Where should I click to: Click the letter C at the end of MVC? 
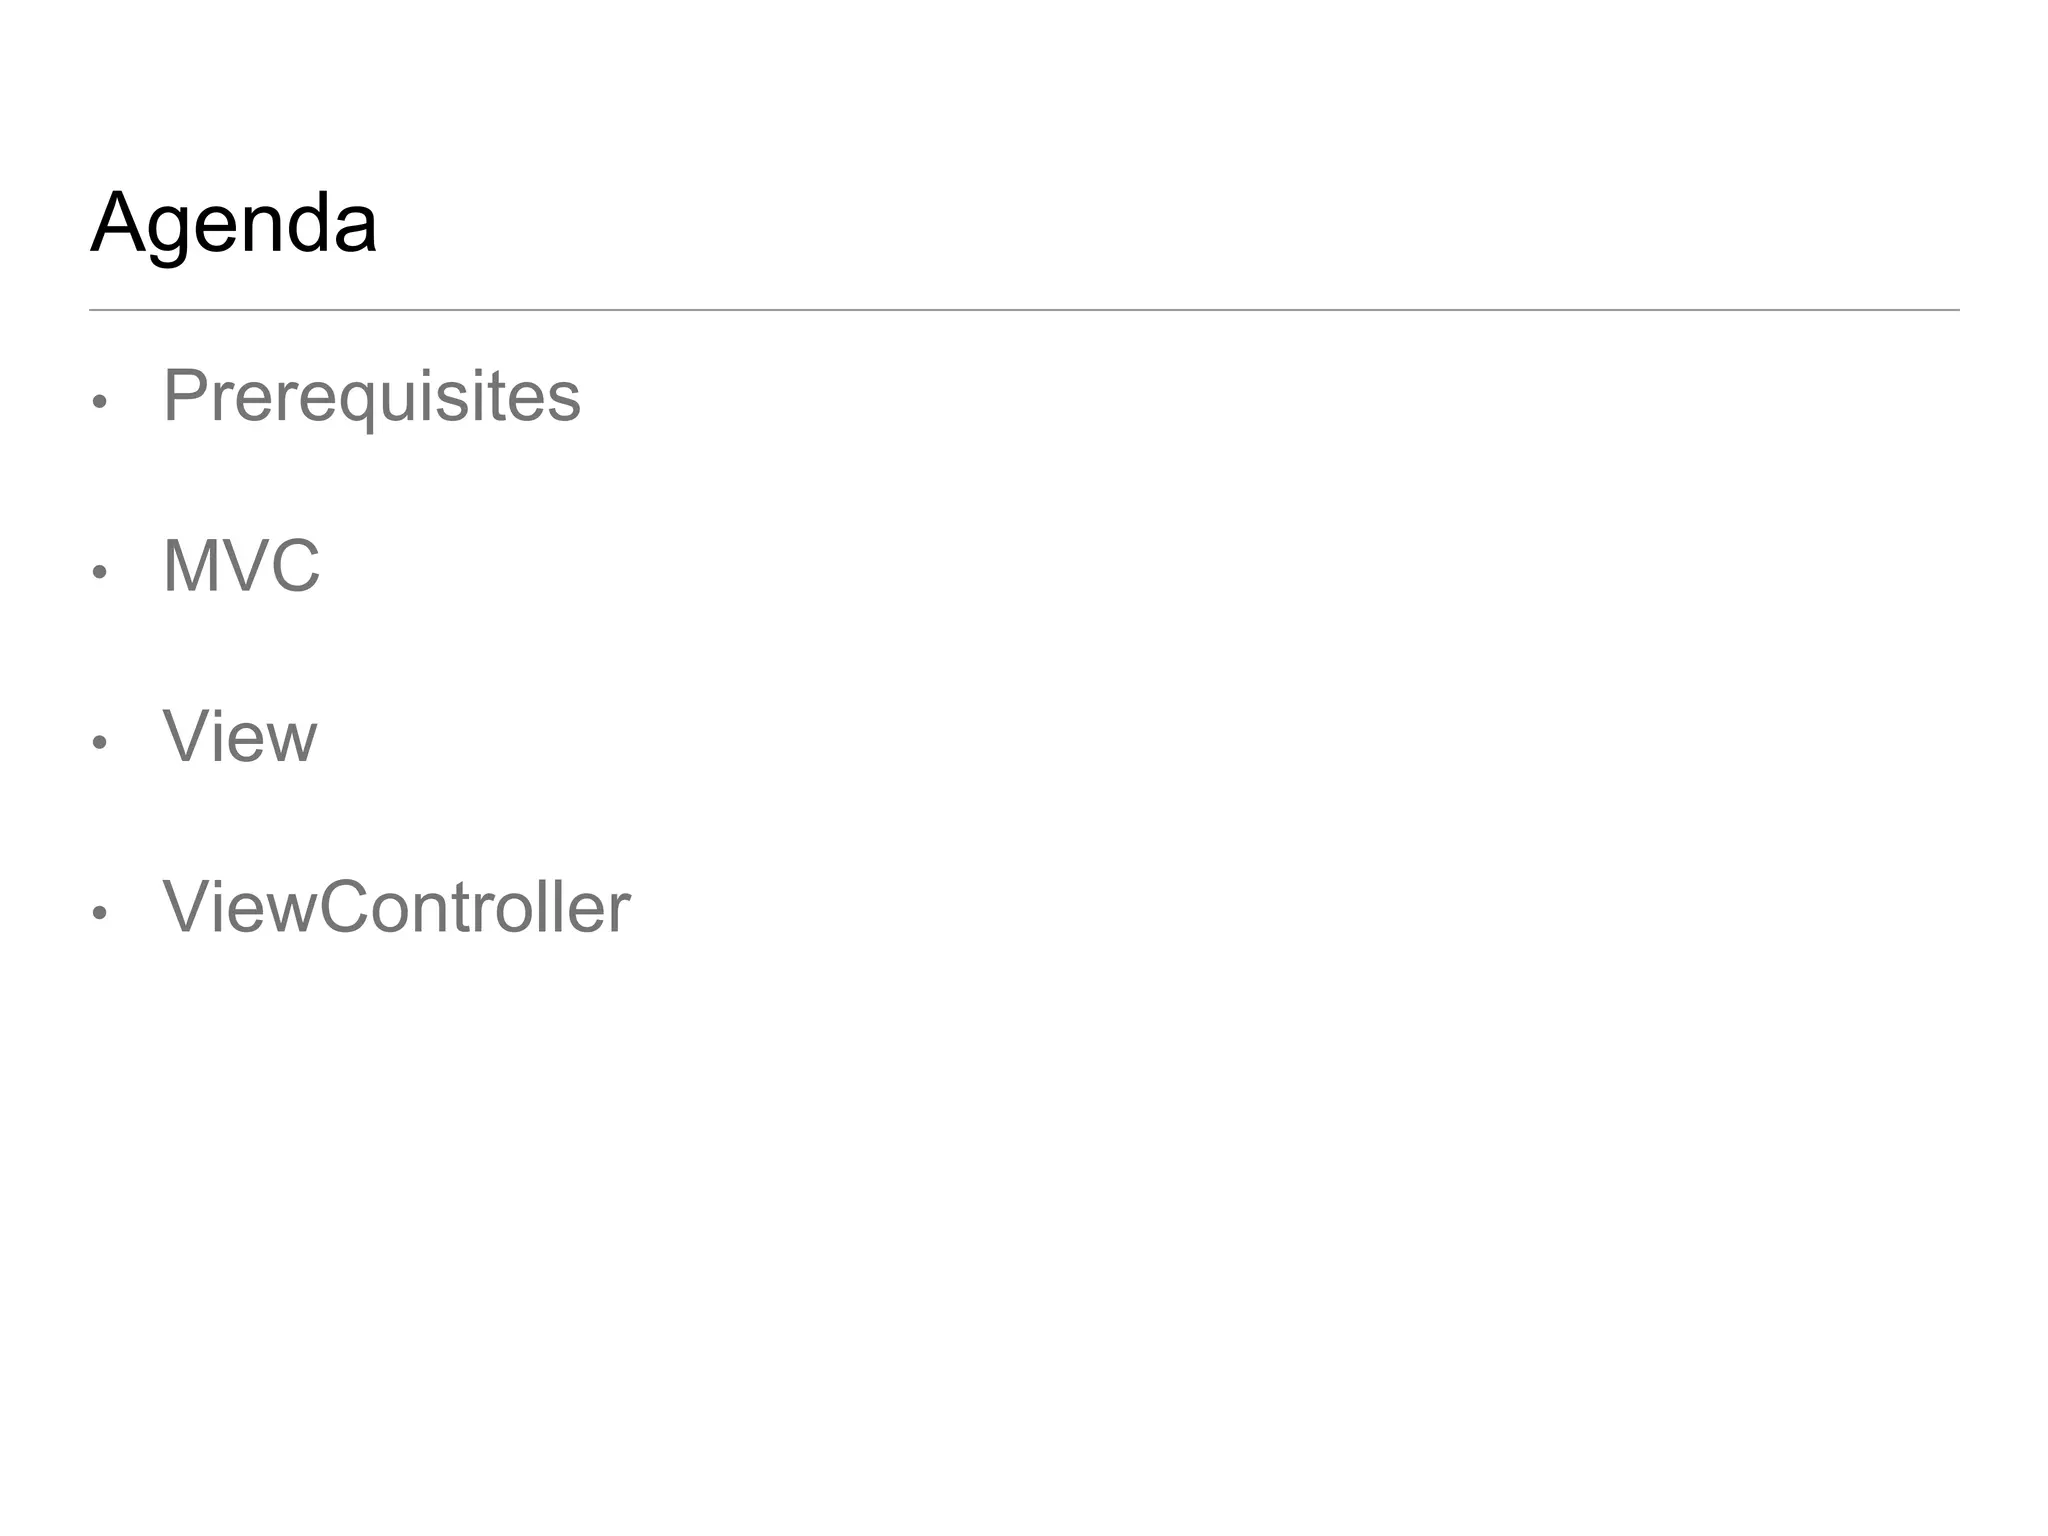[294, 566]
